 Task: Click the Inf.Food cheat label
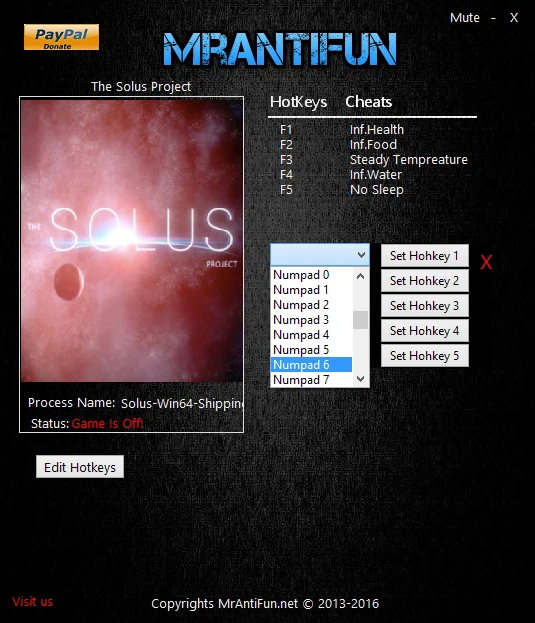(373, 145)
